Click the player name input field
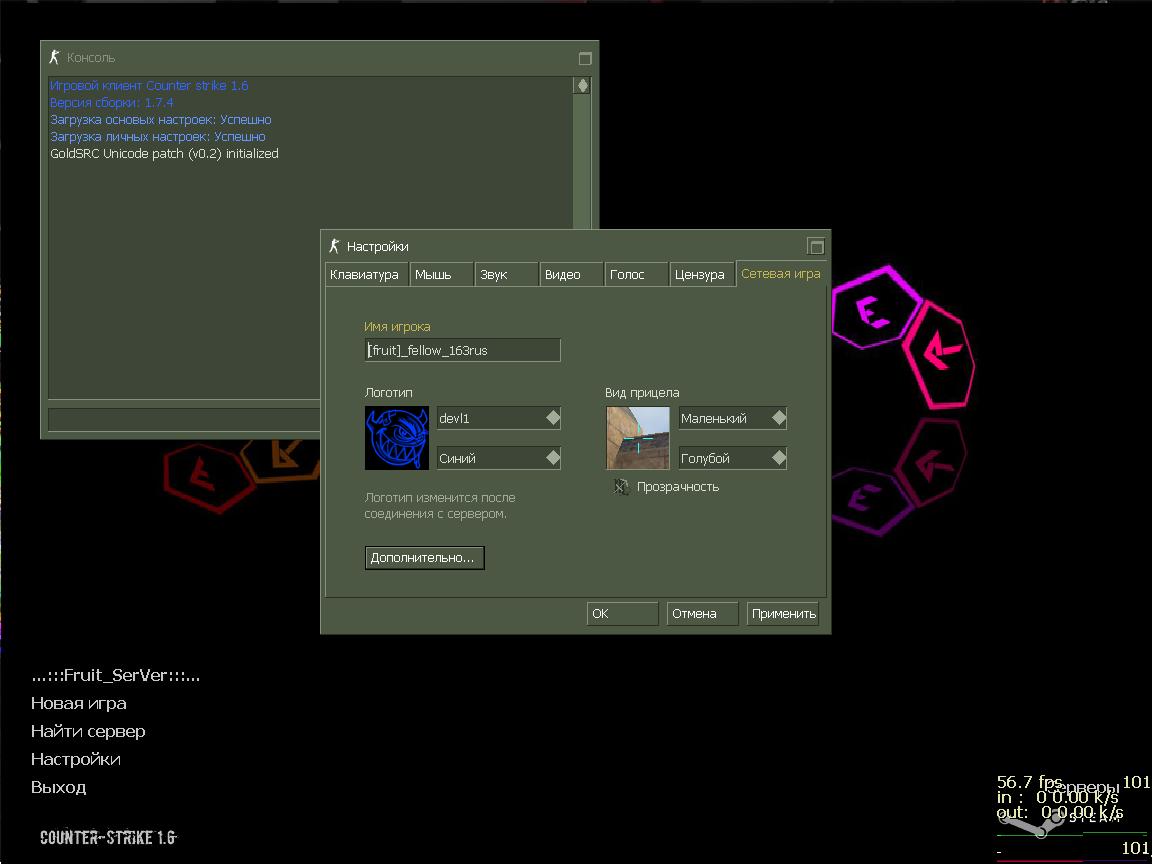Screen dimensions: 1152x864 (x=463, y=350)
